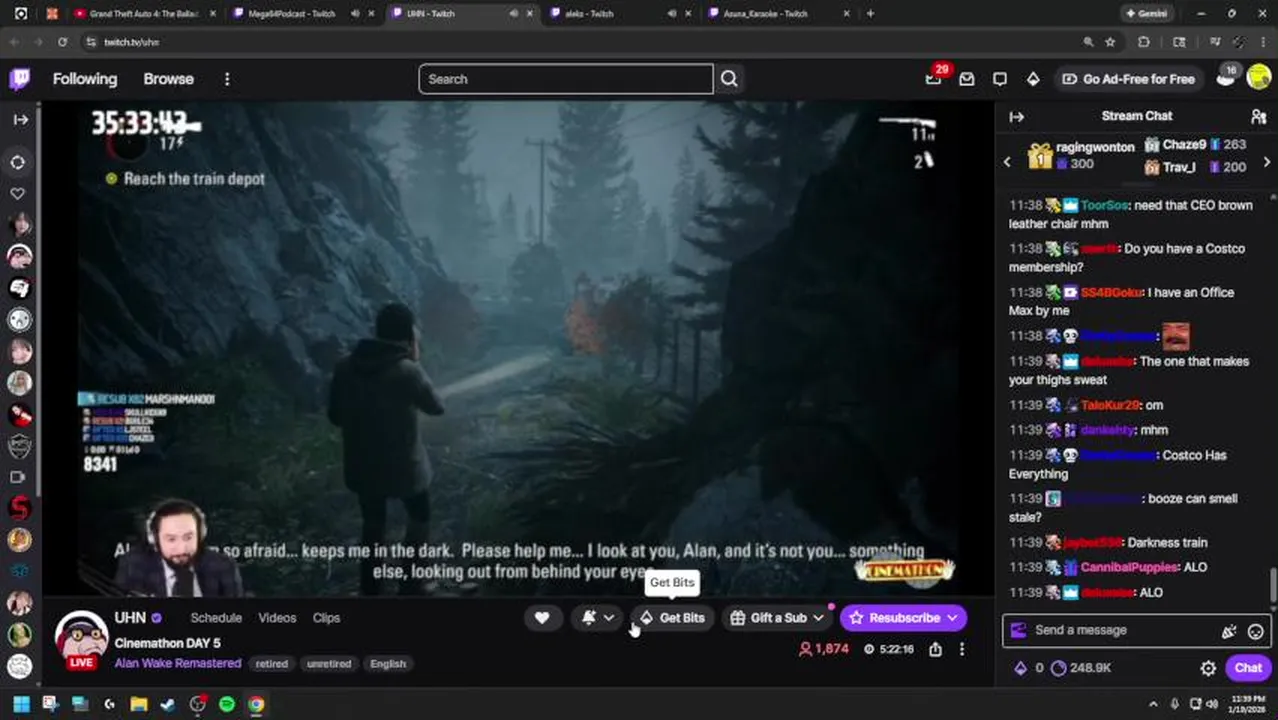Open Prime loot with the red 29 badge

(x=934, y=78)
